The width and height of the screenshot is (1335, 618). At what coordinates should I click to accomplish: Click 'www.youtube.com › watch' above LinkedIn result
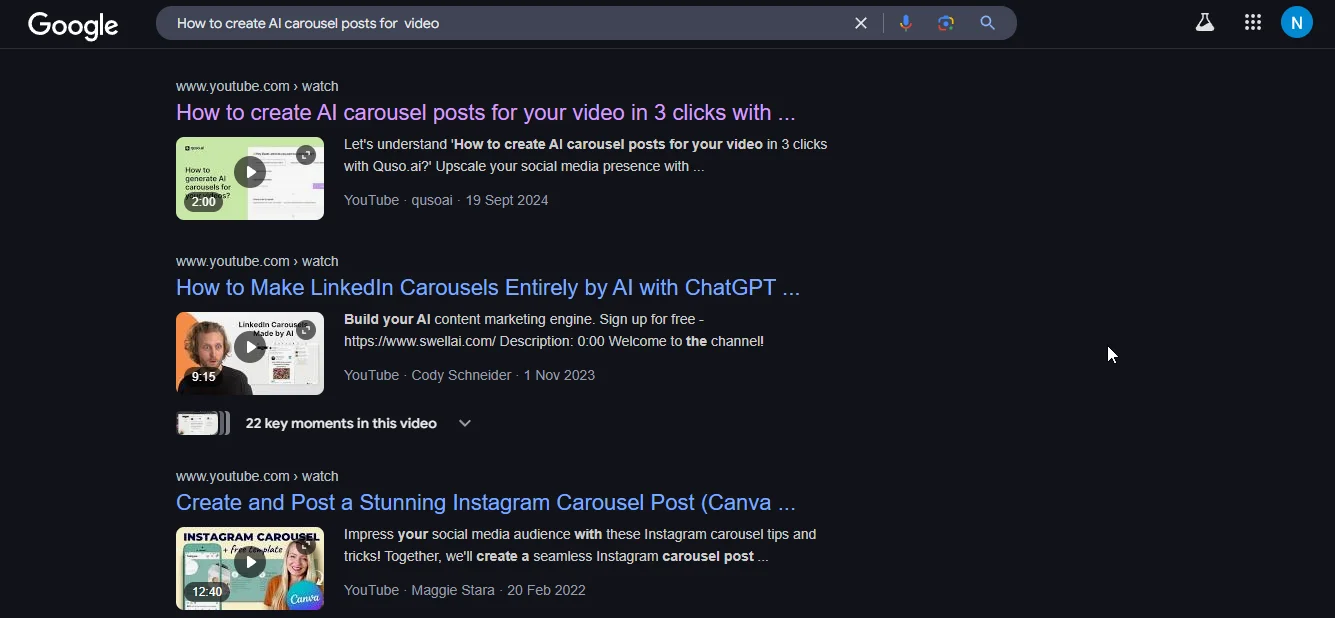257,261
